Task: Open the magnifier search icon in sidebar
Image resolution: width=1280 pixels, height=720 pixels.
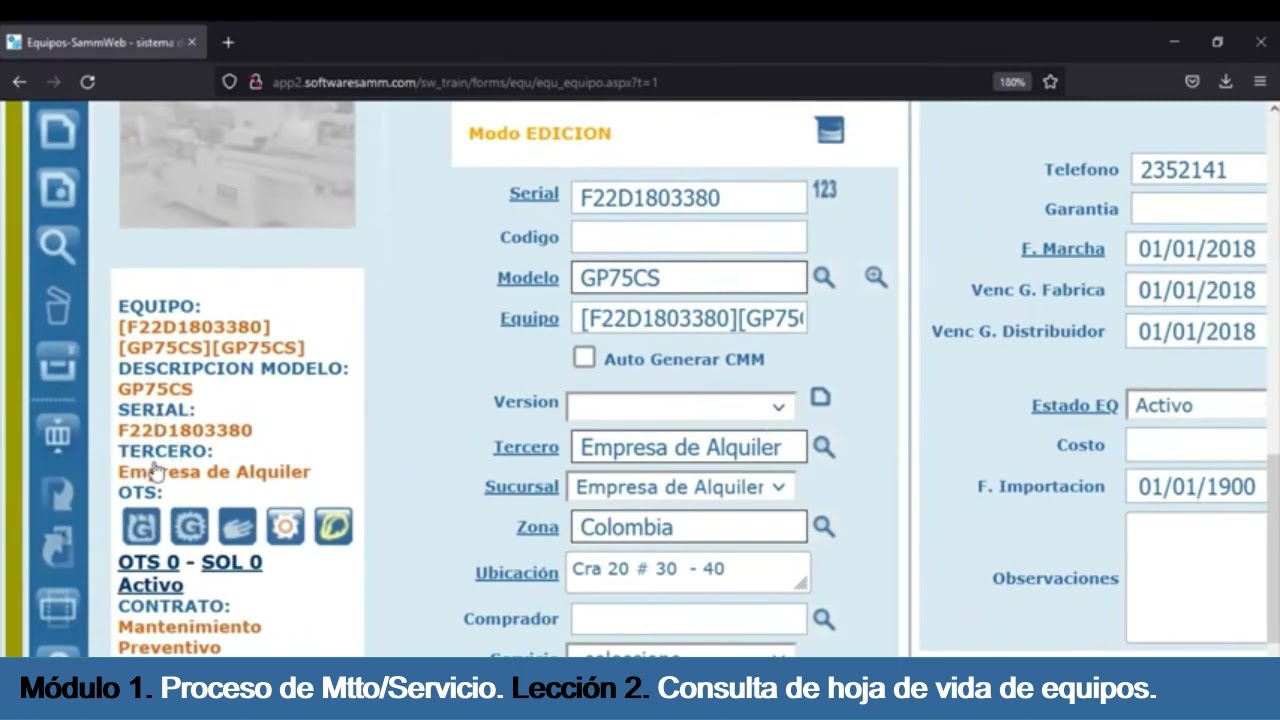Action: [57, 245]
